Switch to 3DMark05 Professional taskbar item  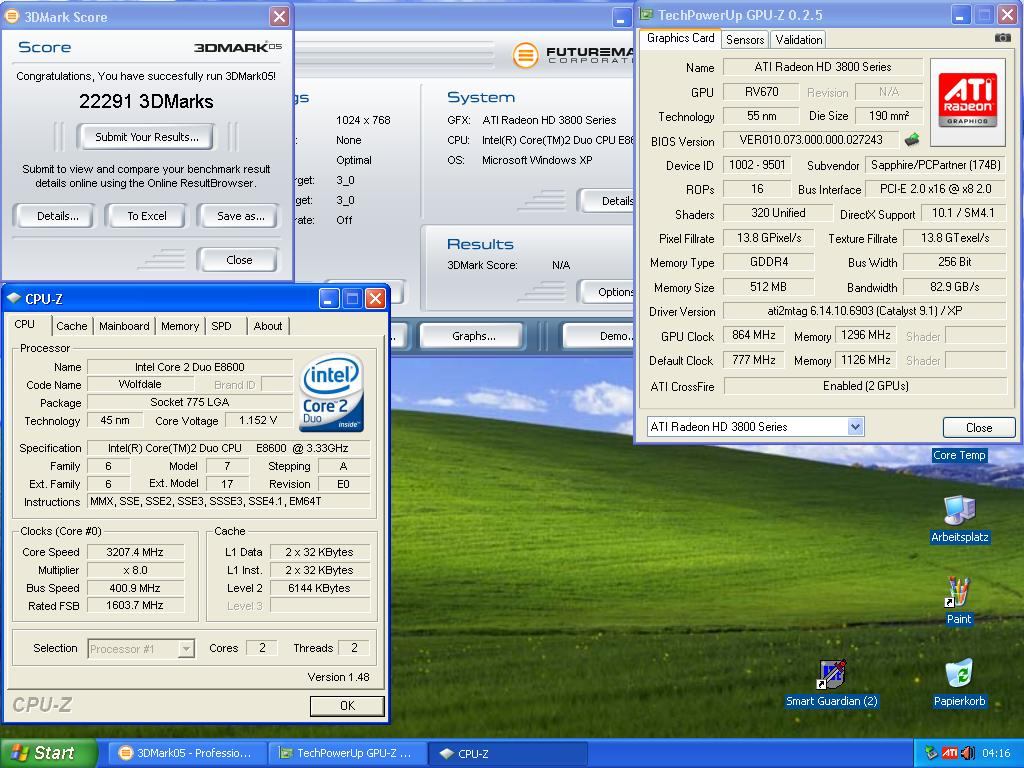(186, 753)
